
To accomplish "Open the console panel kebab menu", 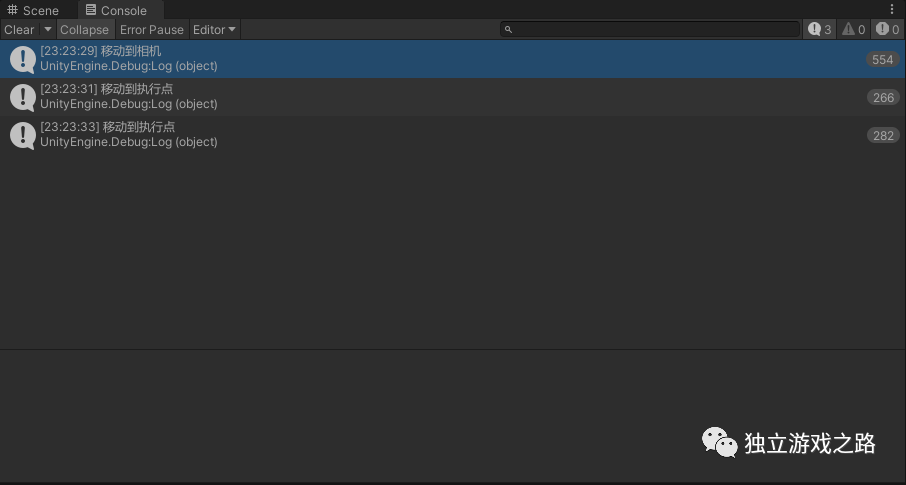I will click(892, 9).
